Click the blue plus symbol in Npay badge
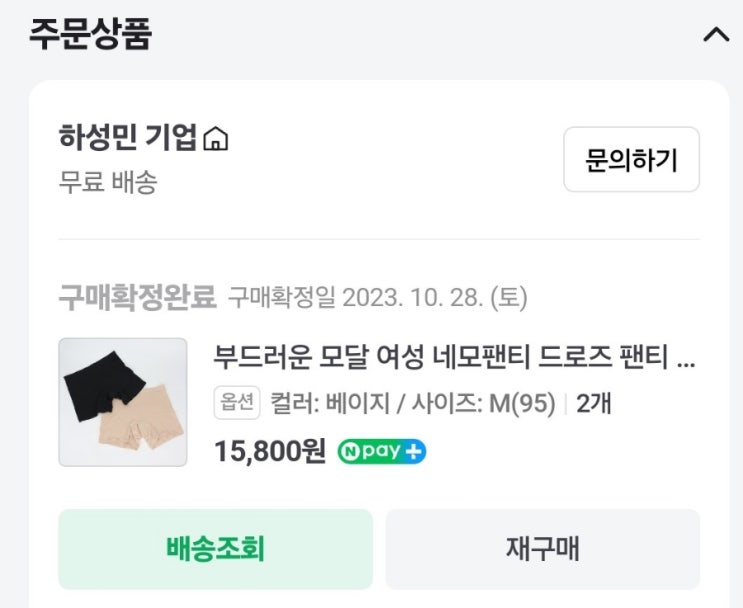The image size is (743, 608). (x=414, y=451)
